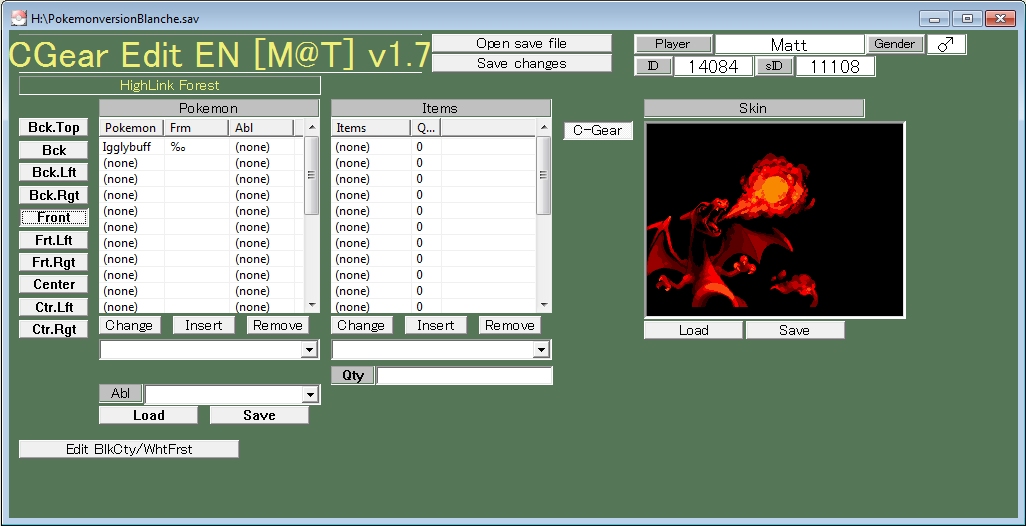The height and width of the screenshot is (526, 1026).
Task: Click the Open save file button
Action: point(522,43)
